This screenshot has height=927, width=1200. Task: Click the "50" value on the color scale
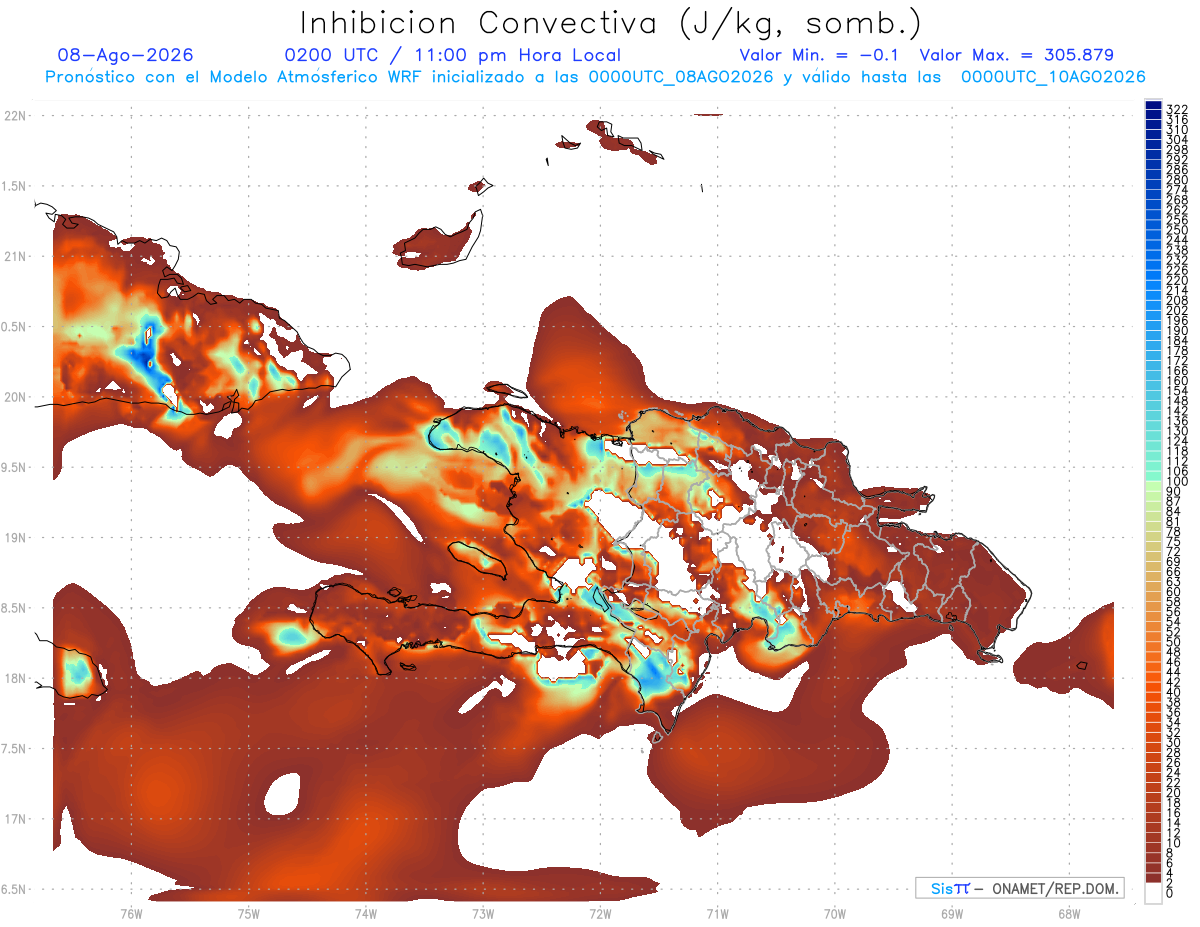[1173, 642]
